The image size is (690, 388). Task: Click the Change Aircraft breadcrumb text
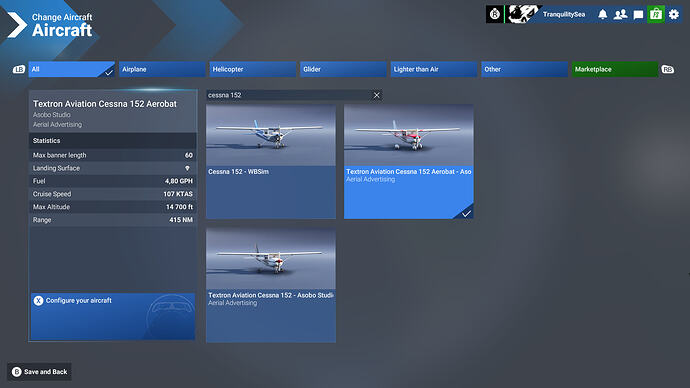[x=62, y=17]
